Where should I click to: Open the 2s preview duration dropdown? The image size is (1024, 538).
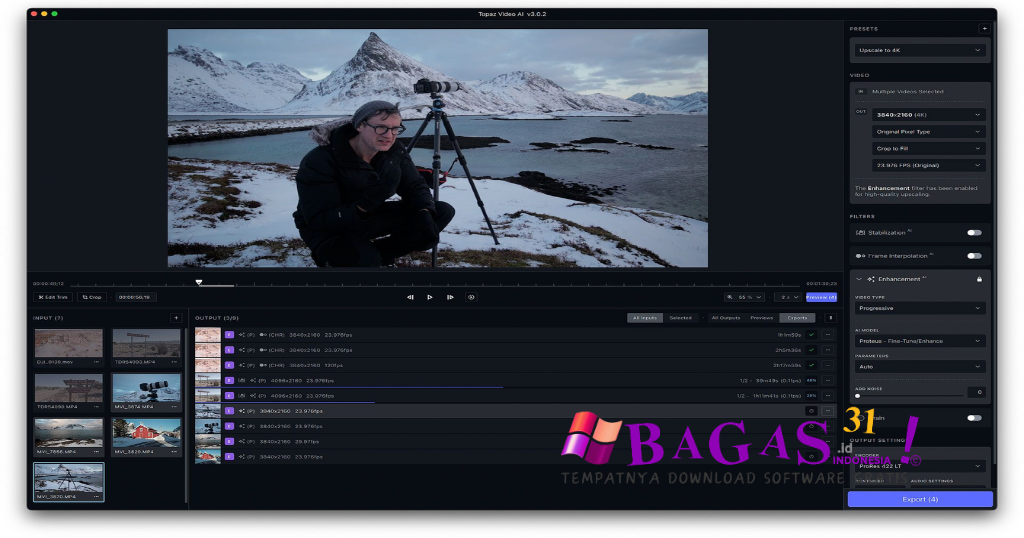(788, 297)
